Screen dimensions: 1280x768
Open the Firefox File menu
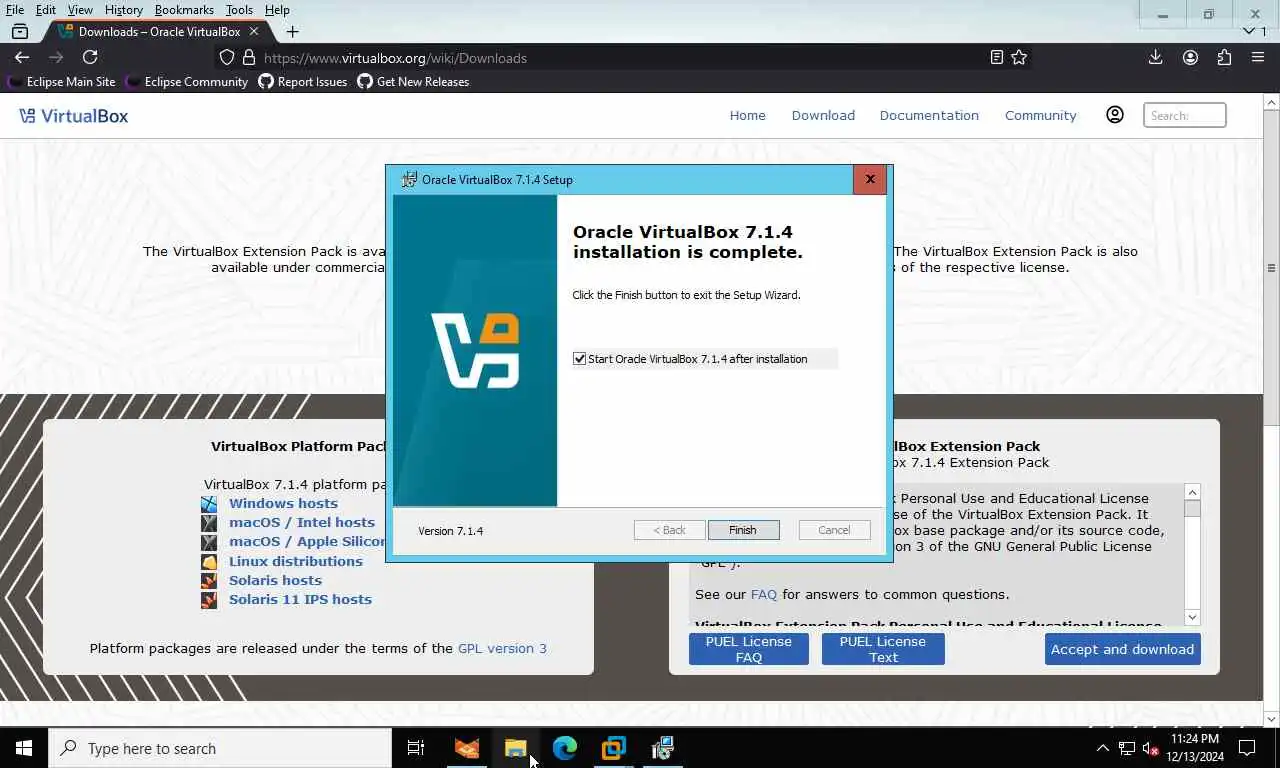[x=15, y=10]
